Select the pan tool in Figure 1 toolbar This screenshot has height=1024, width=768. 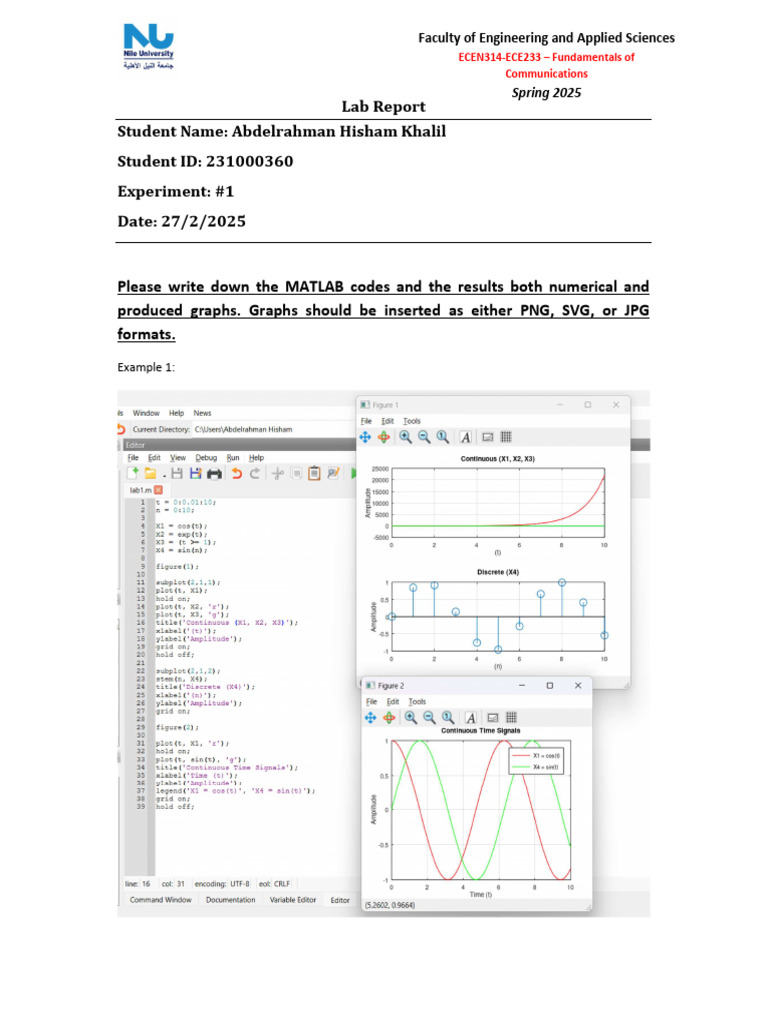(x=365, y=438)
